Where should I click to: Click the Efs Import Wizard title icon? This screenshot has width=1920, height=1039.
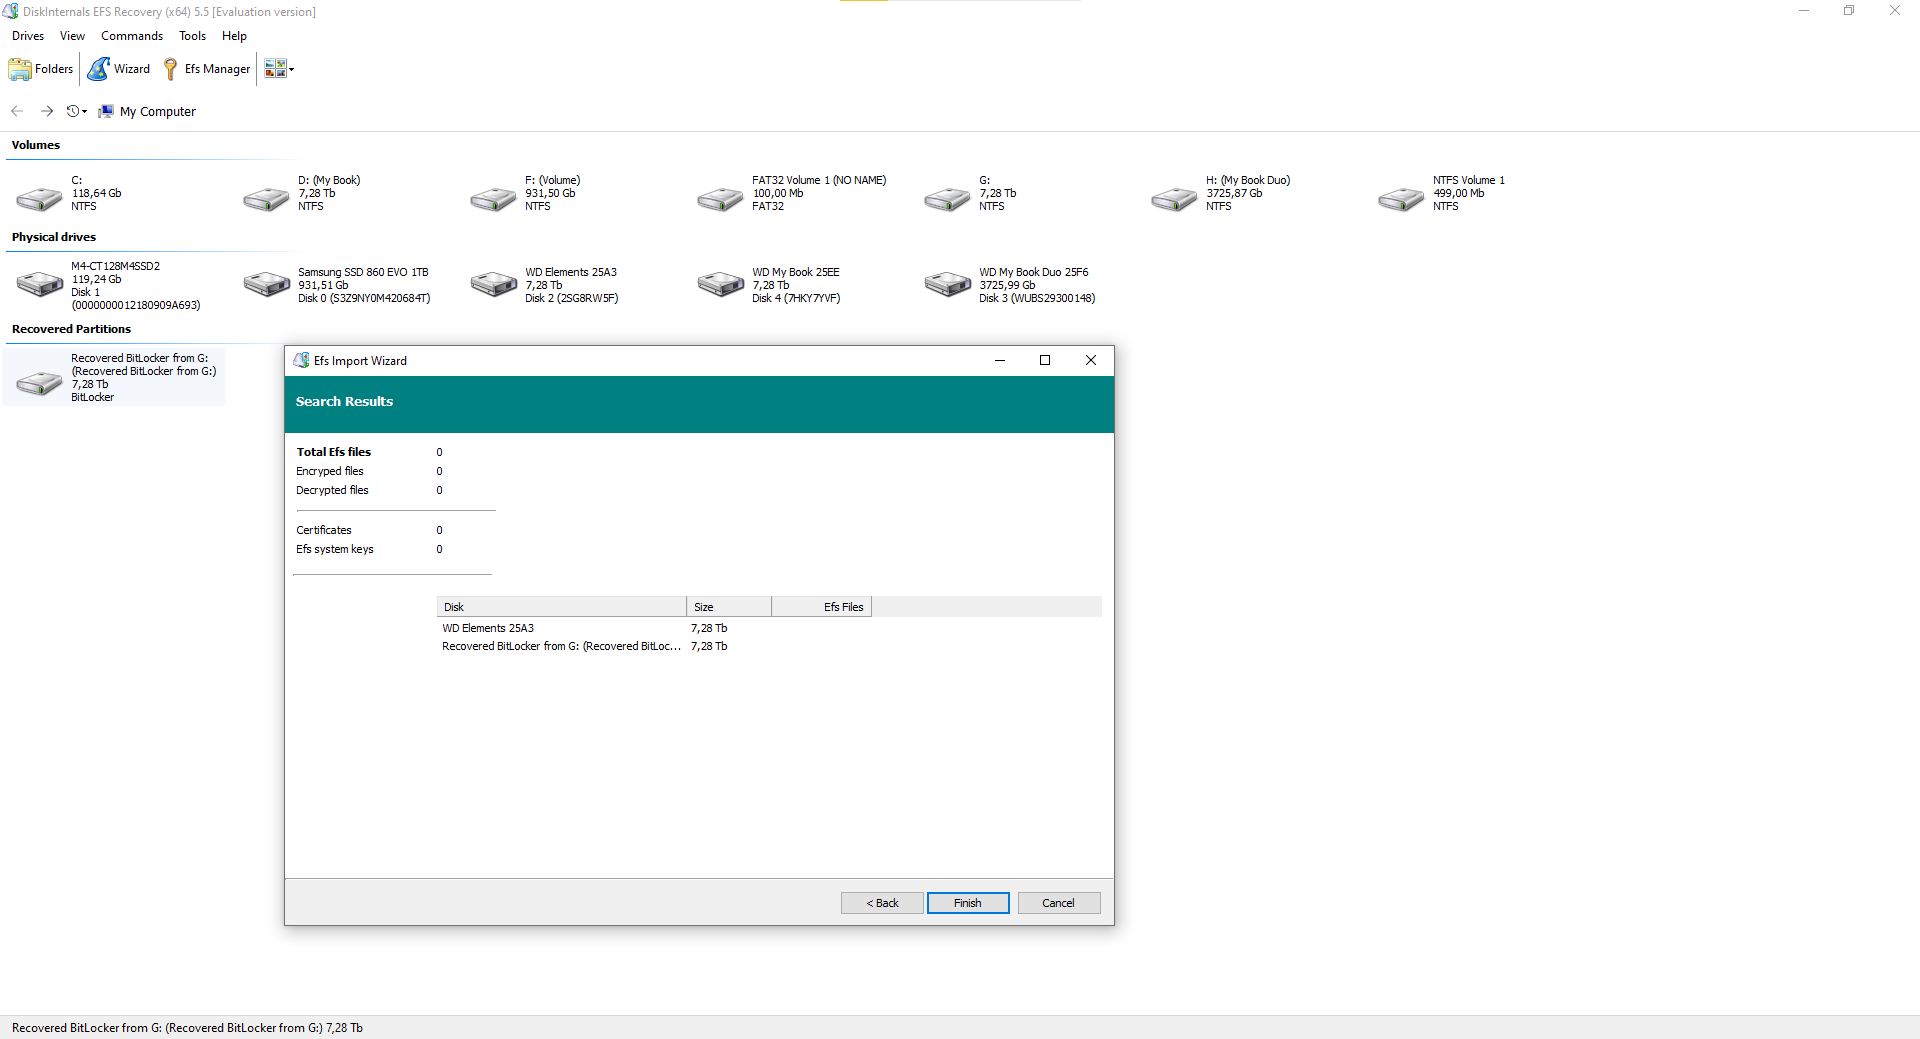point(301,360)
